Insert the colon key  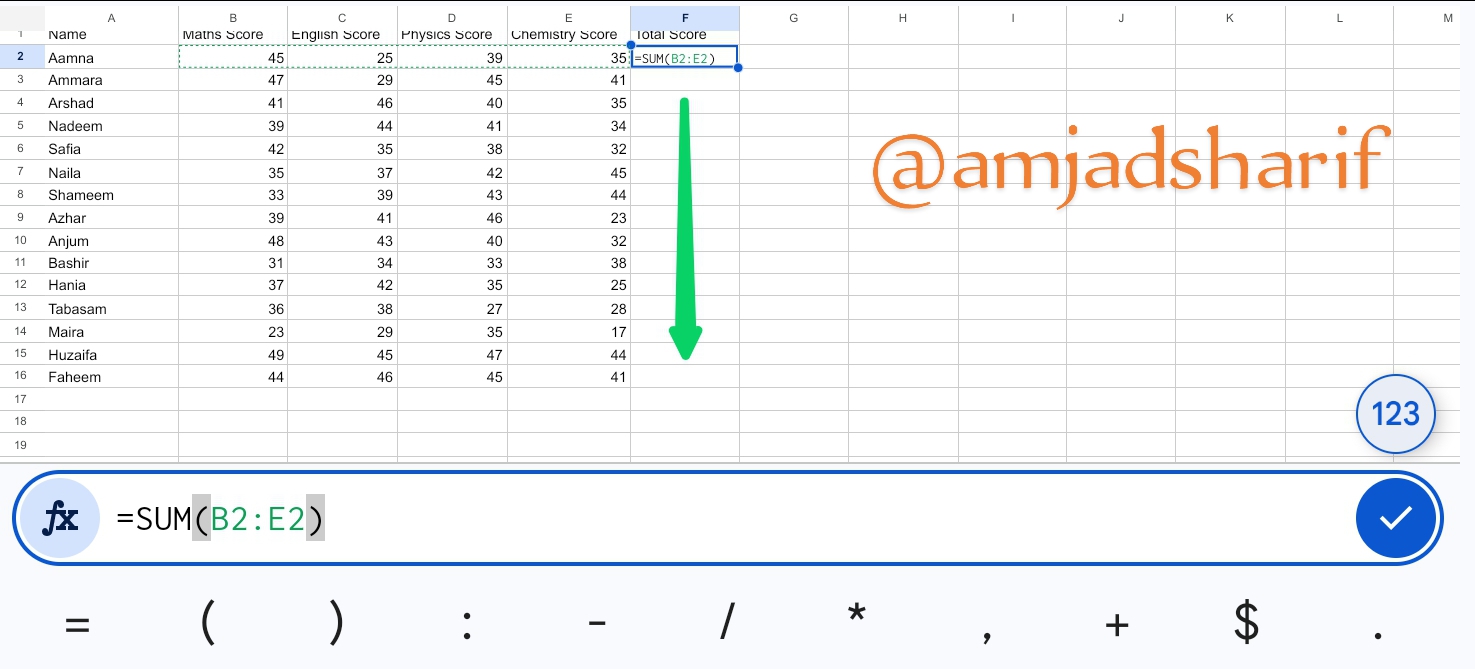467,626
